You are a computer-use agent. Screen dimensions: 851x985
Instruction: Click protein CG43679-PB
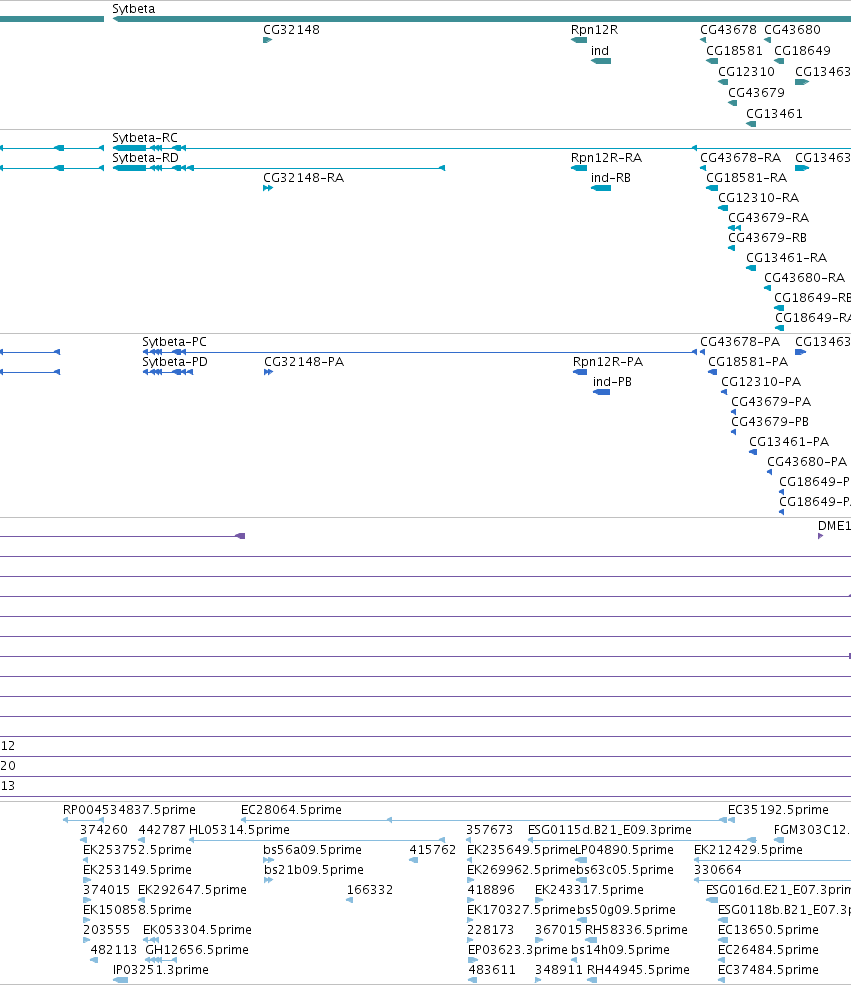(x=770, y=422)
